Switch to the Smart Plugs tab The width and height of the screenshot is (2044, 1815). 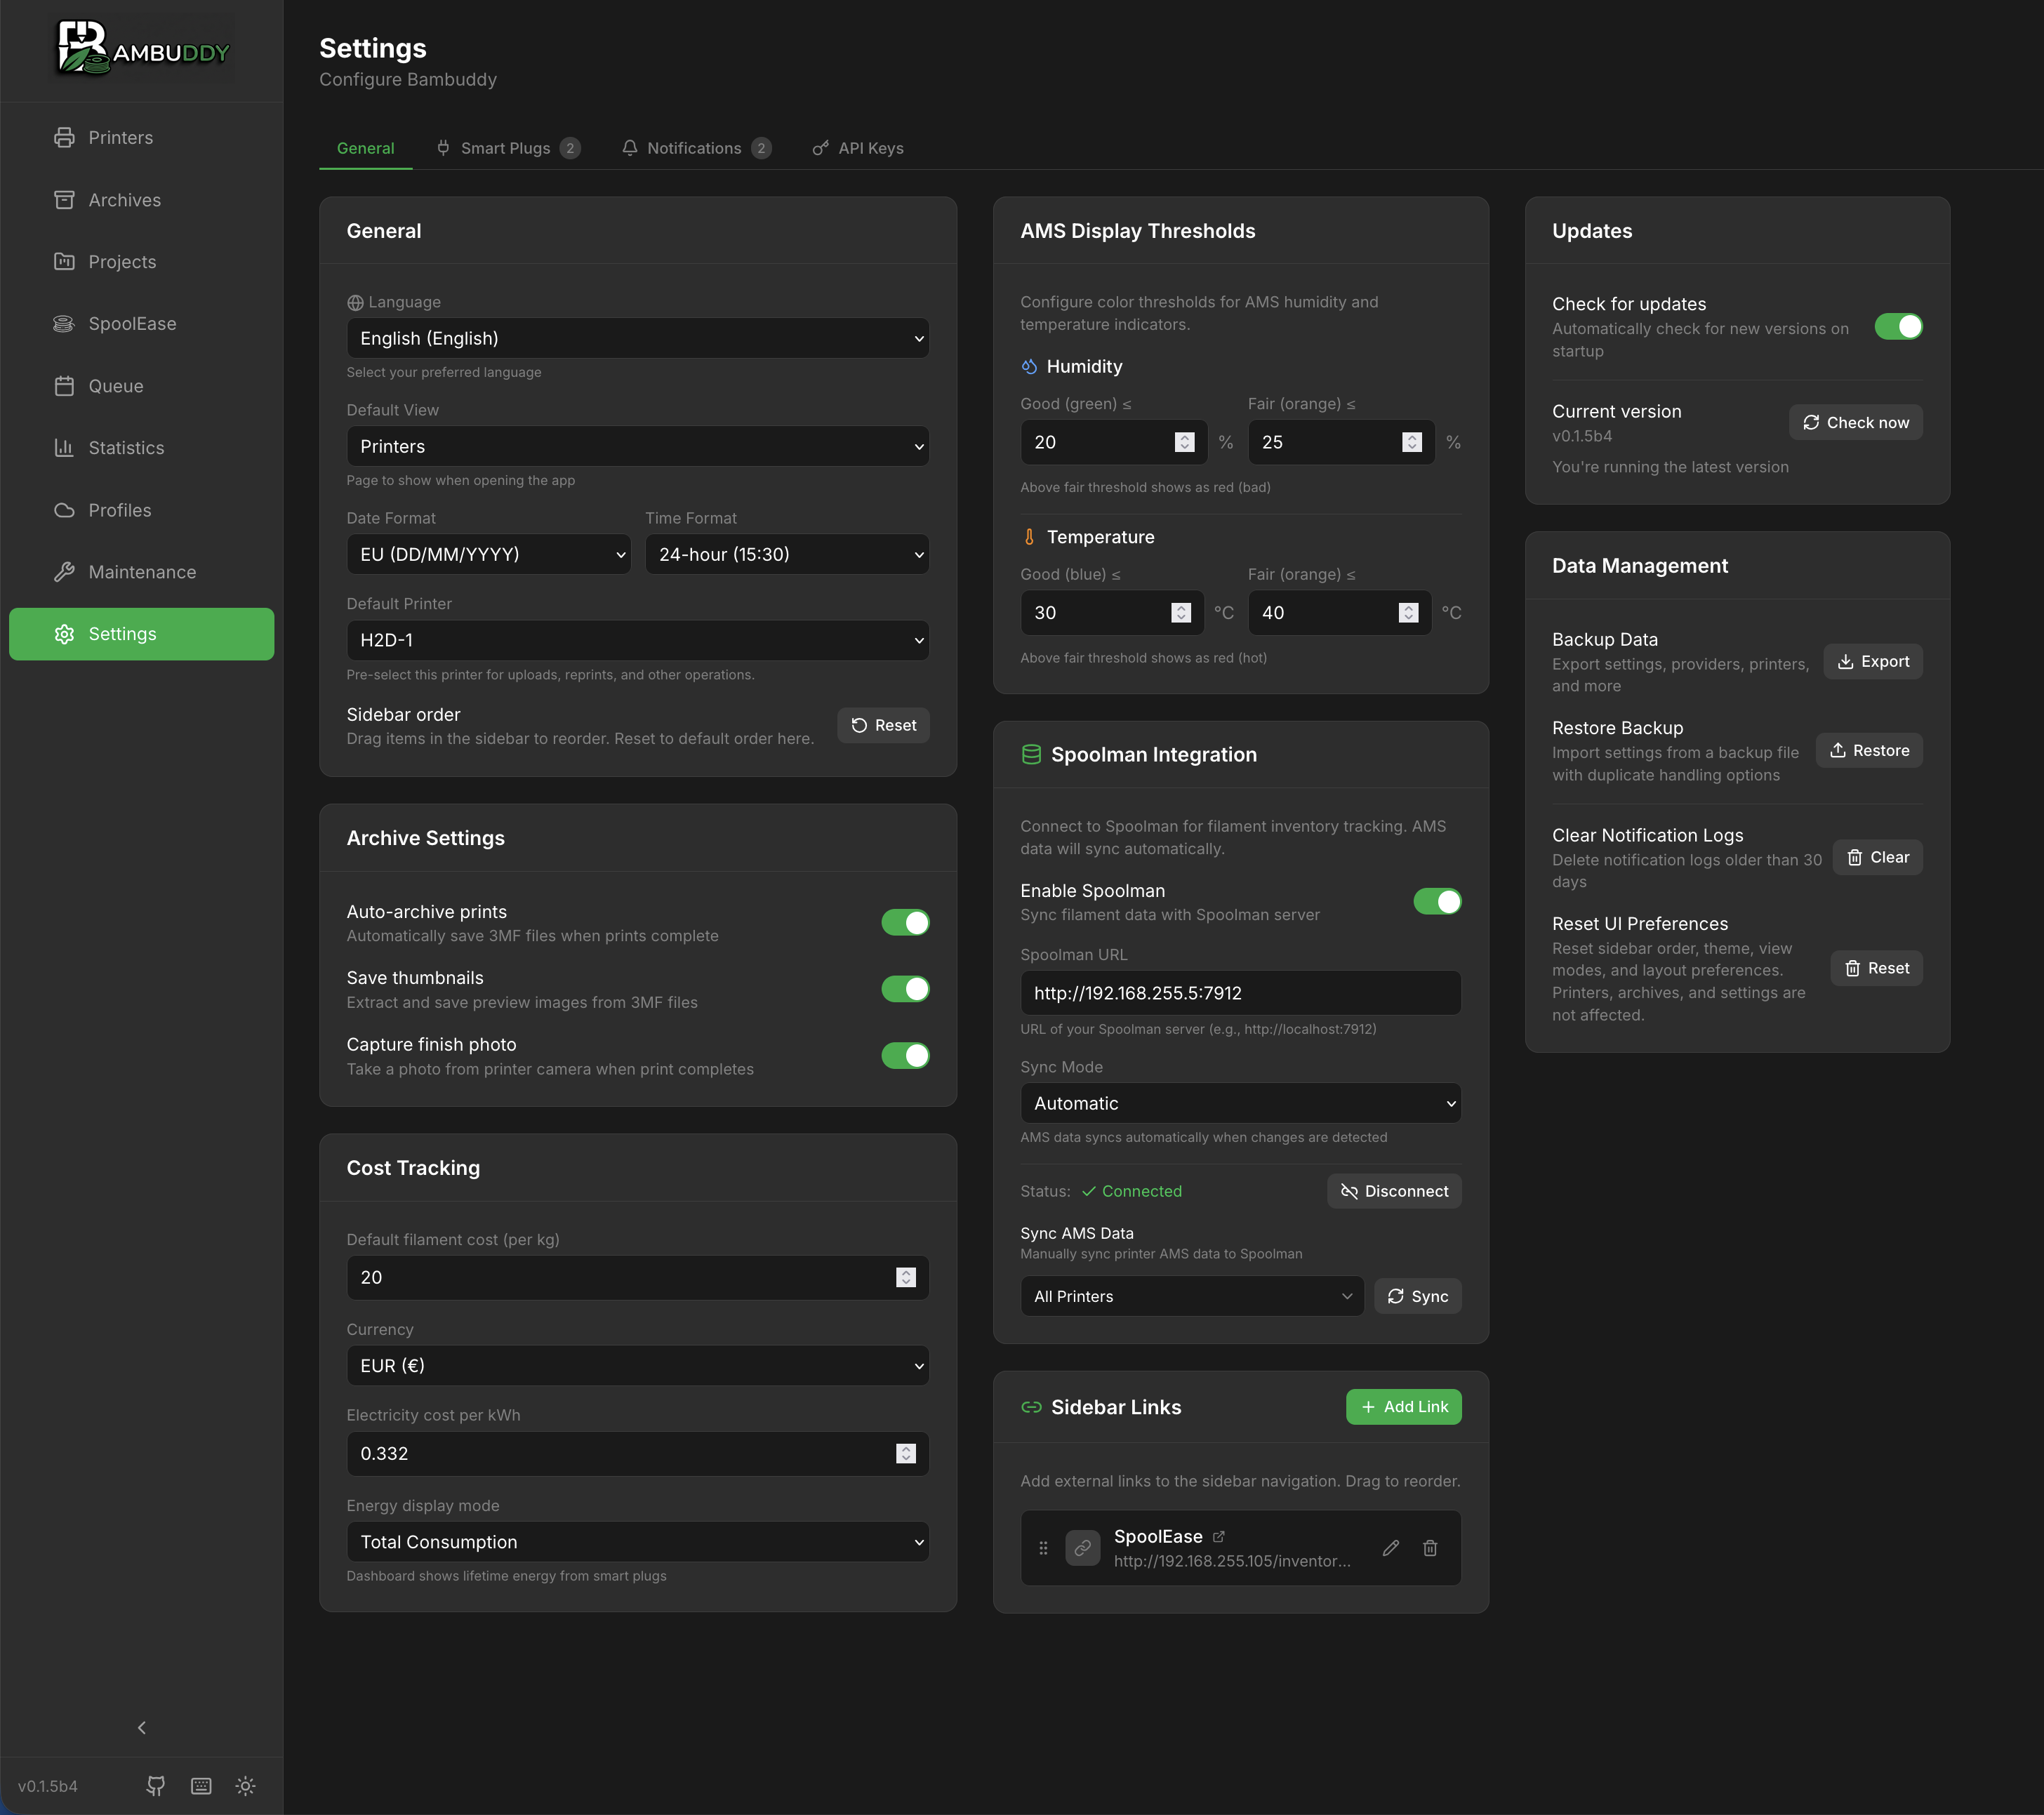[508, 148]
